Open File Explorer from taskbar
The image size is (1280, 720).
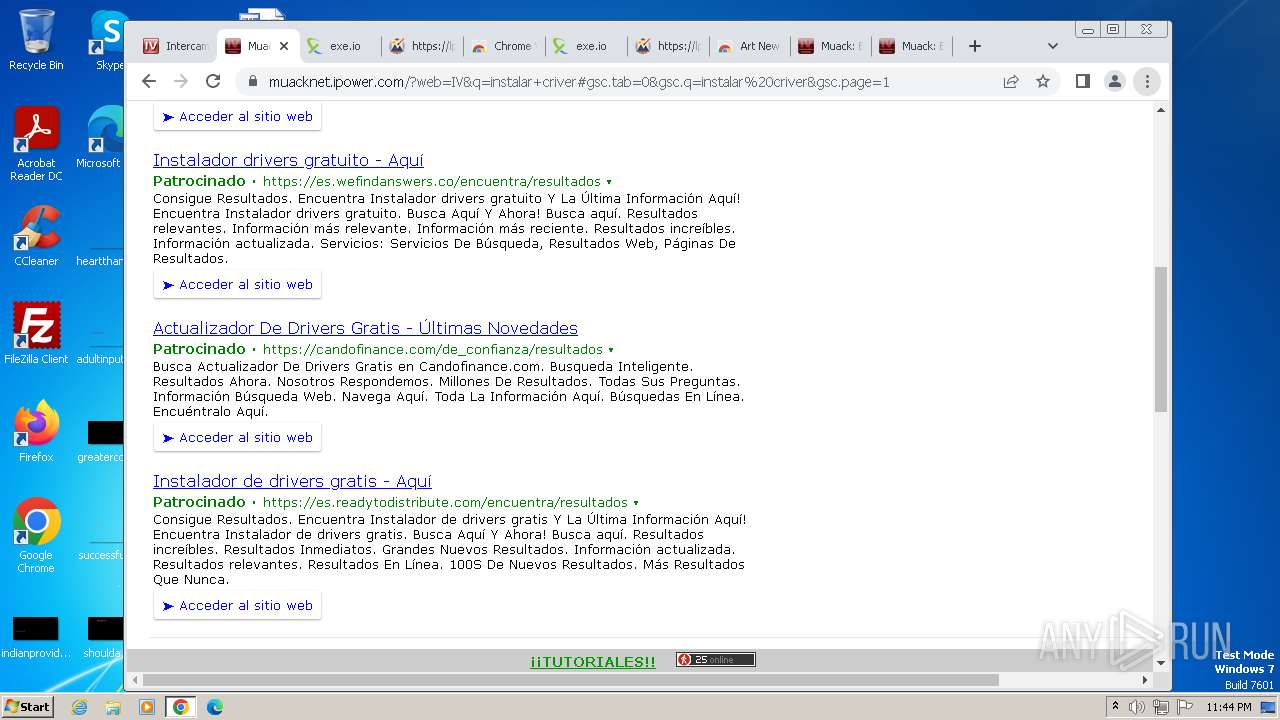click(113, 707)
